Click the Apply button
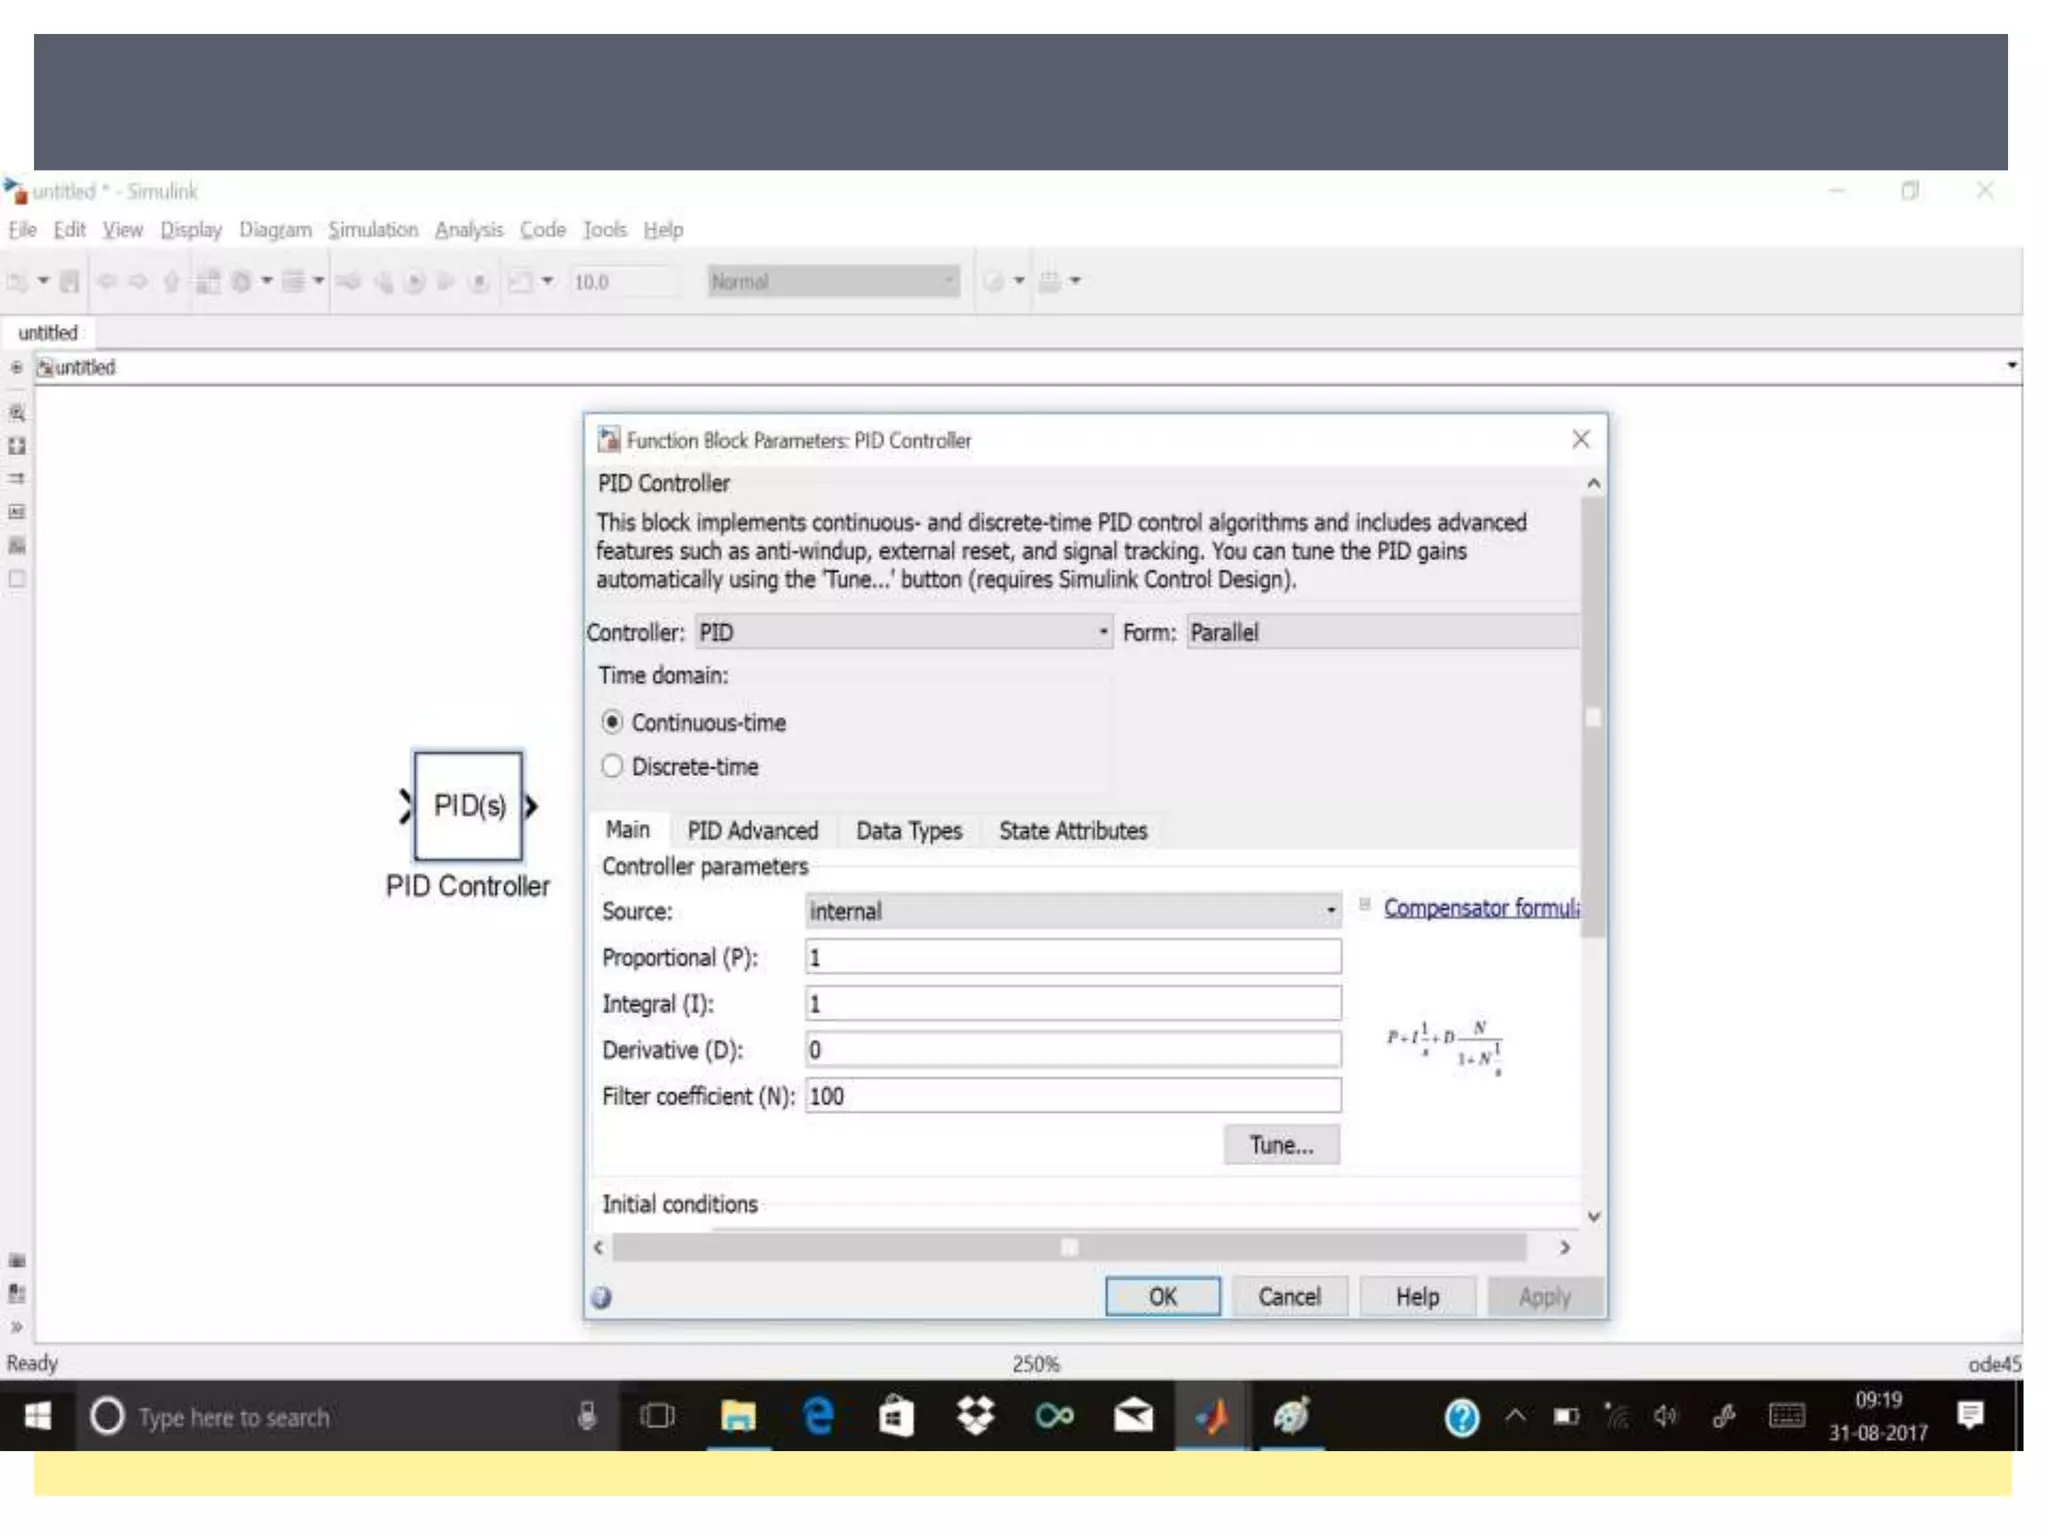Viewport: 2048px width, 1536px height. (1544, 1297)
